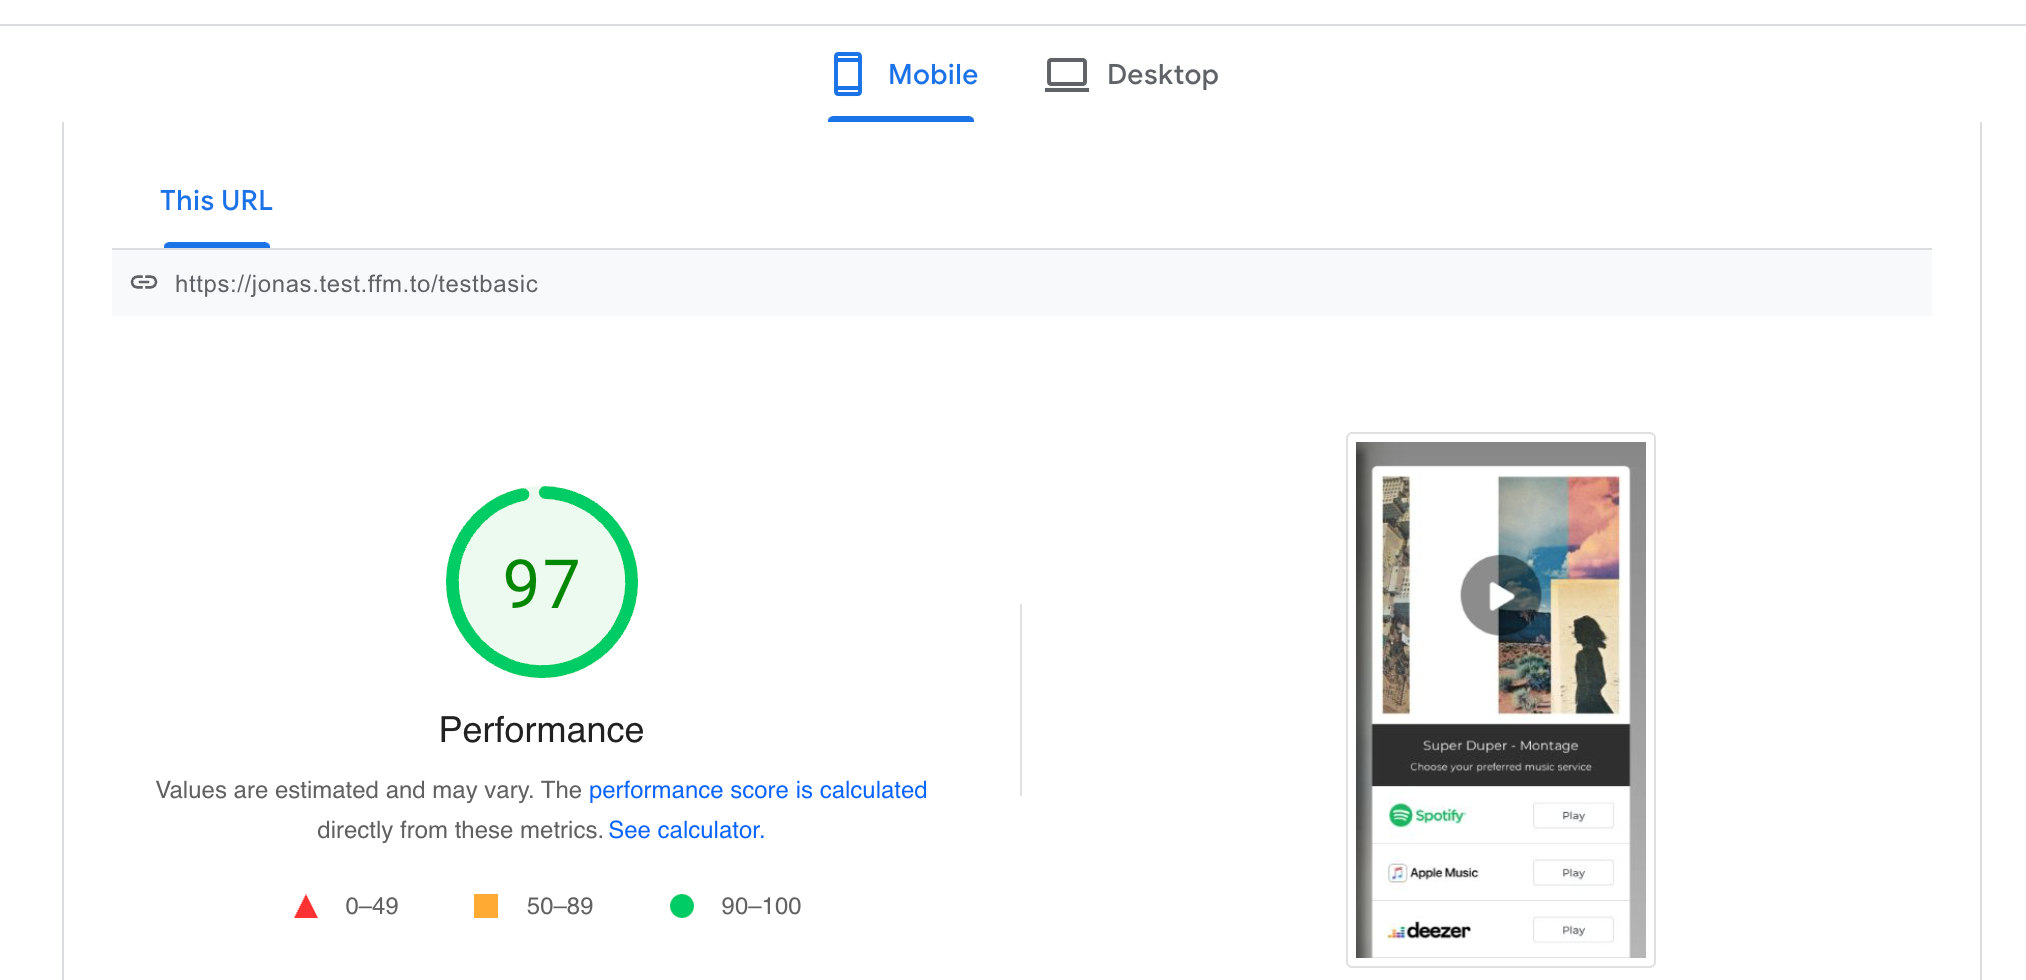This screenshot has height=980, width=2026.
Task: Click the tested URL jonas.test.ffm.to/testbasic
Action: (x=356, y=284)
